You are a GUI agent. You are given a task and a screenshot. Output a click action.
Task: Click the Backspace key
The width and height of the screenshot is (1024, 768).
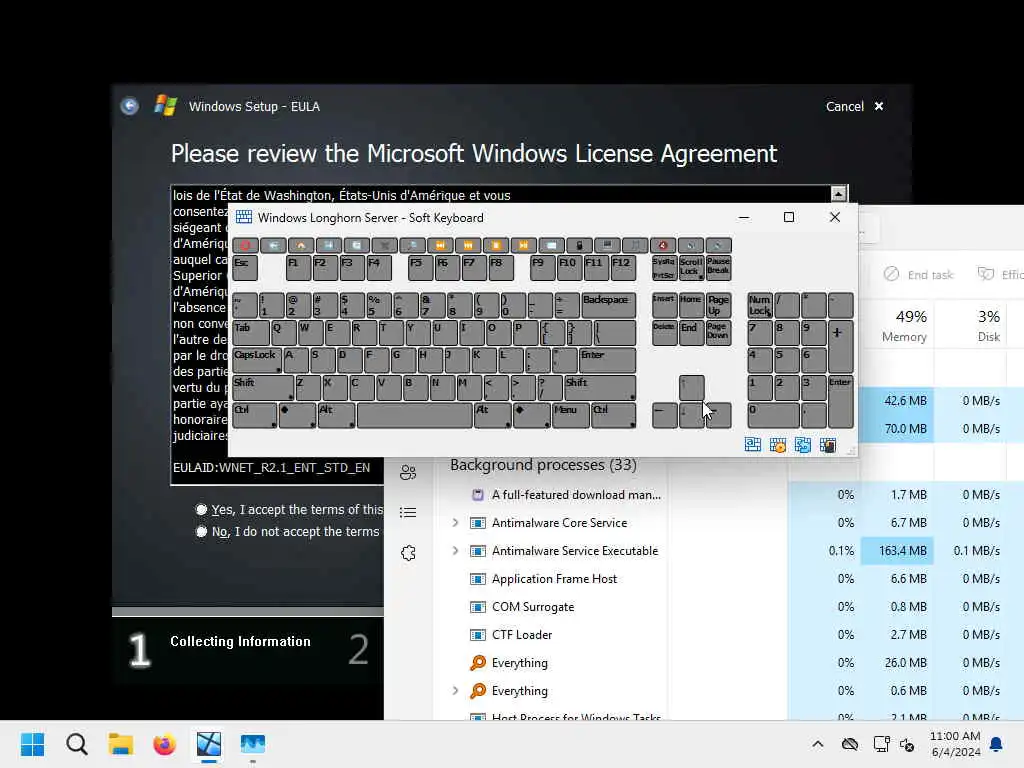click(608, 305)
